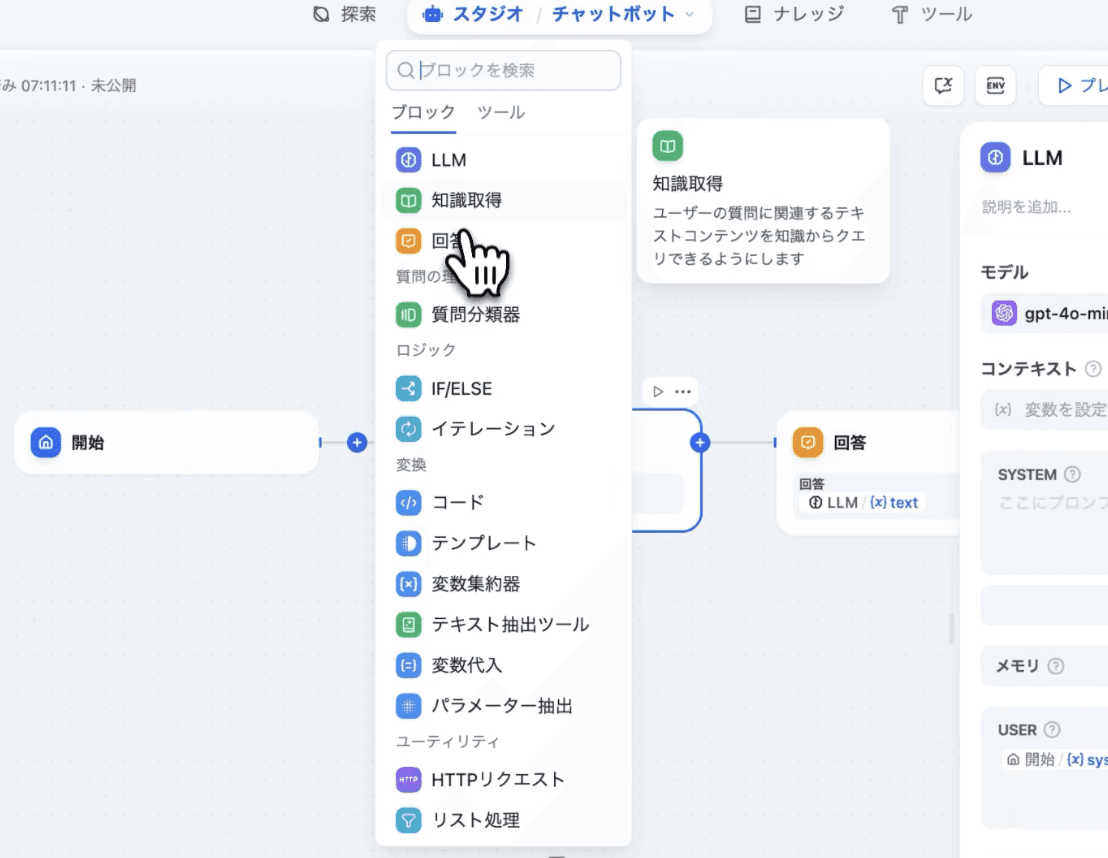Select the 知識取得 block icon
Screen dimensions: 1108x858
click(x=408, y=200)
